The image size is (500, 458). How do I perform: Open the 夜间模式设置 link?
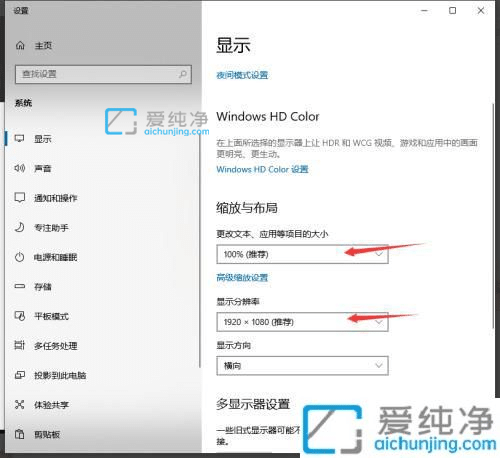pos(242,75)
